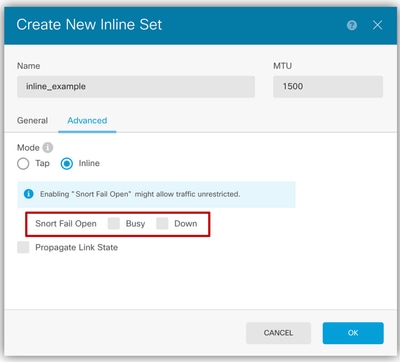Focus the Name field containing inline_example
The width and height of the screenshot is (400, 362).
pyautogui.click(x=136, y=87)
